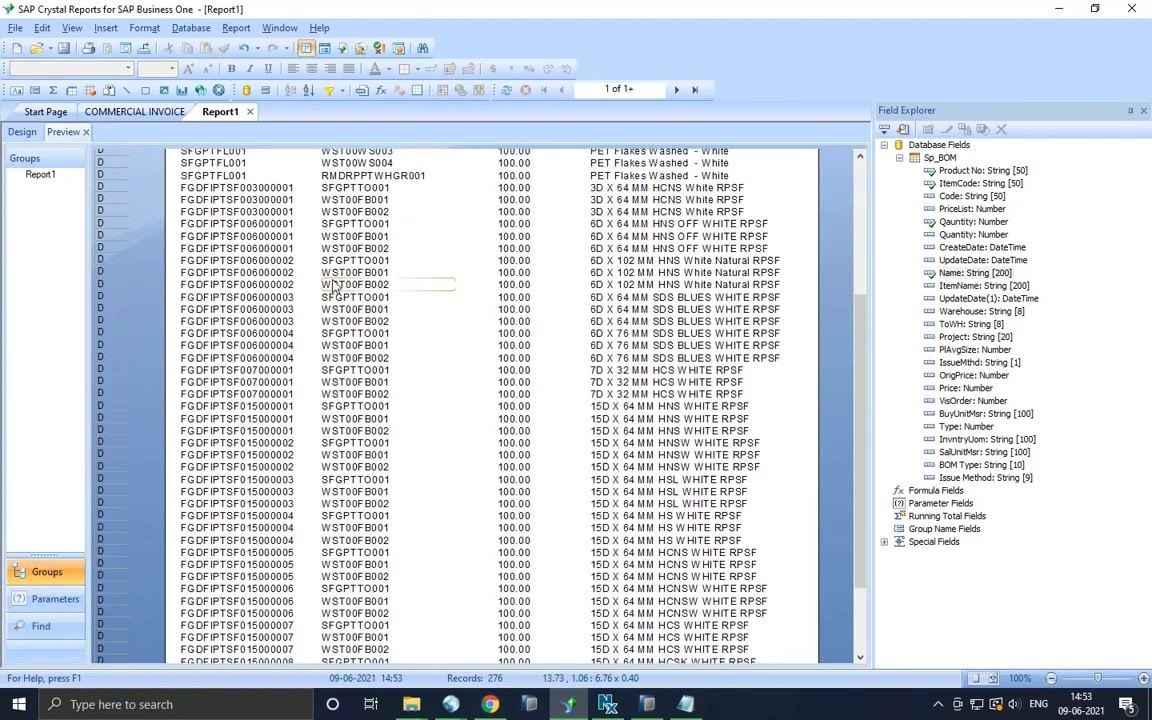Insert a chart from the toolbar

point(181,90)
